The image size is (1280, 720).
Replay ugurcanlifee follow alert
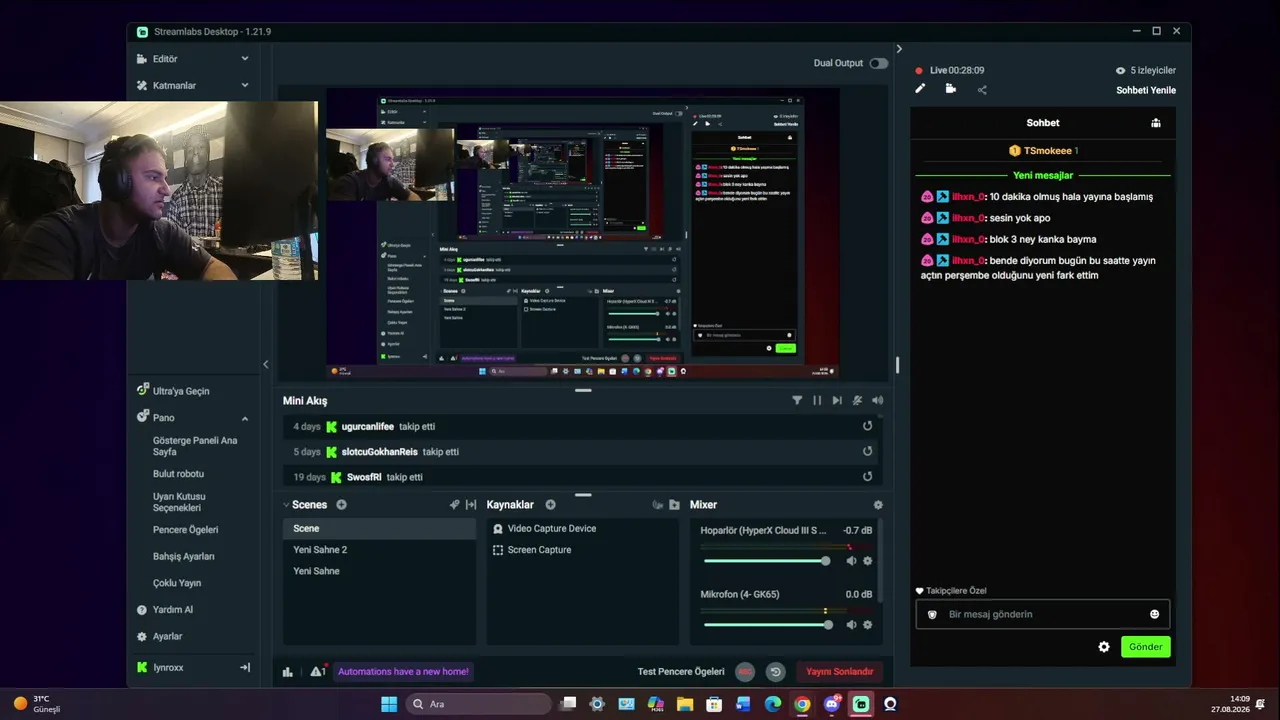[867, 426]
